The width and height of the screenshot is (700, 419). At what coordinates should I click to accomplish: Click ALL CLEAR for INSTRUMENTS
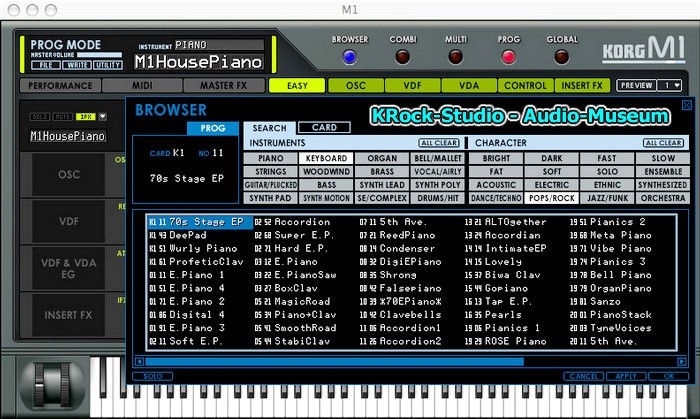[439, 143]
